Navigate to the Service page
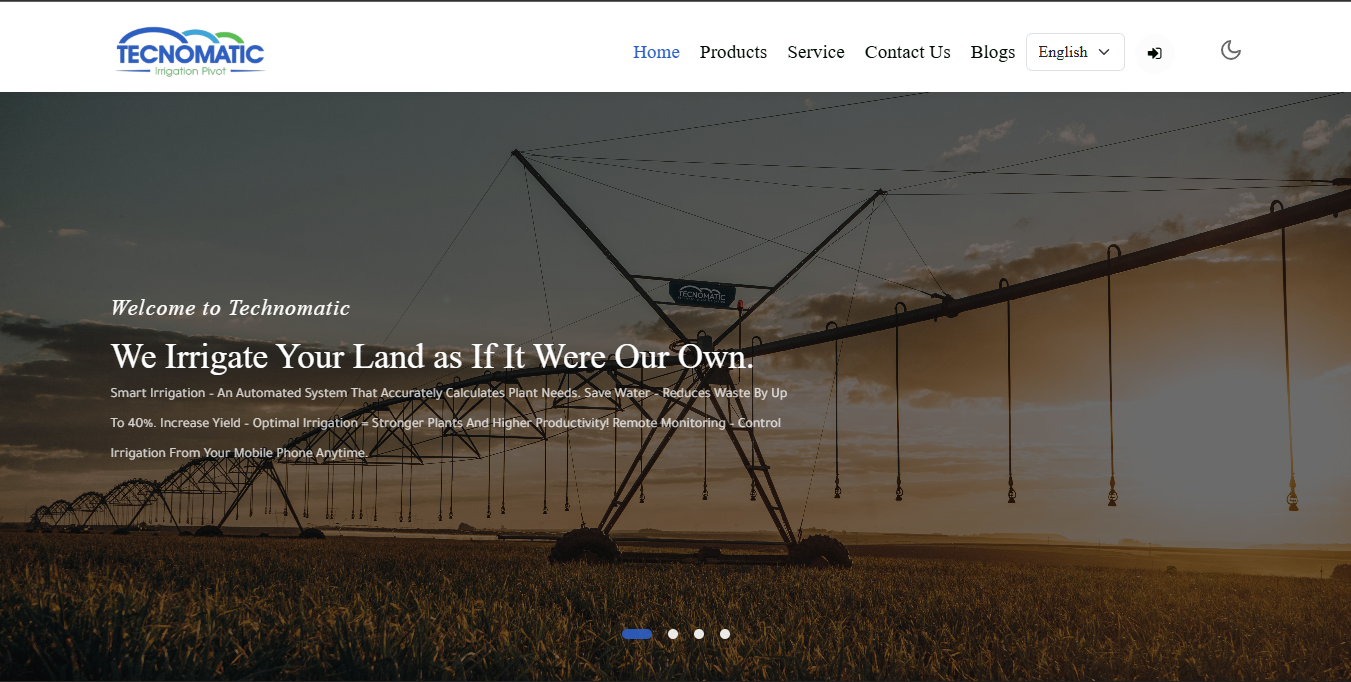The height and width of the screenshot is (682, 1351). coord(816,52)
